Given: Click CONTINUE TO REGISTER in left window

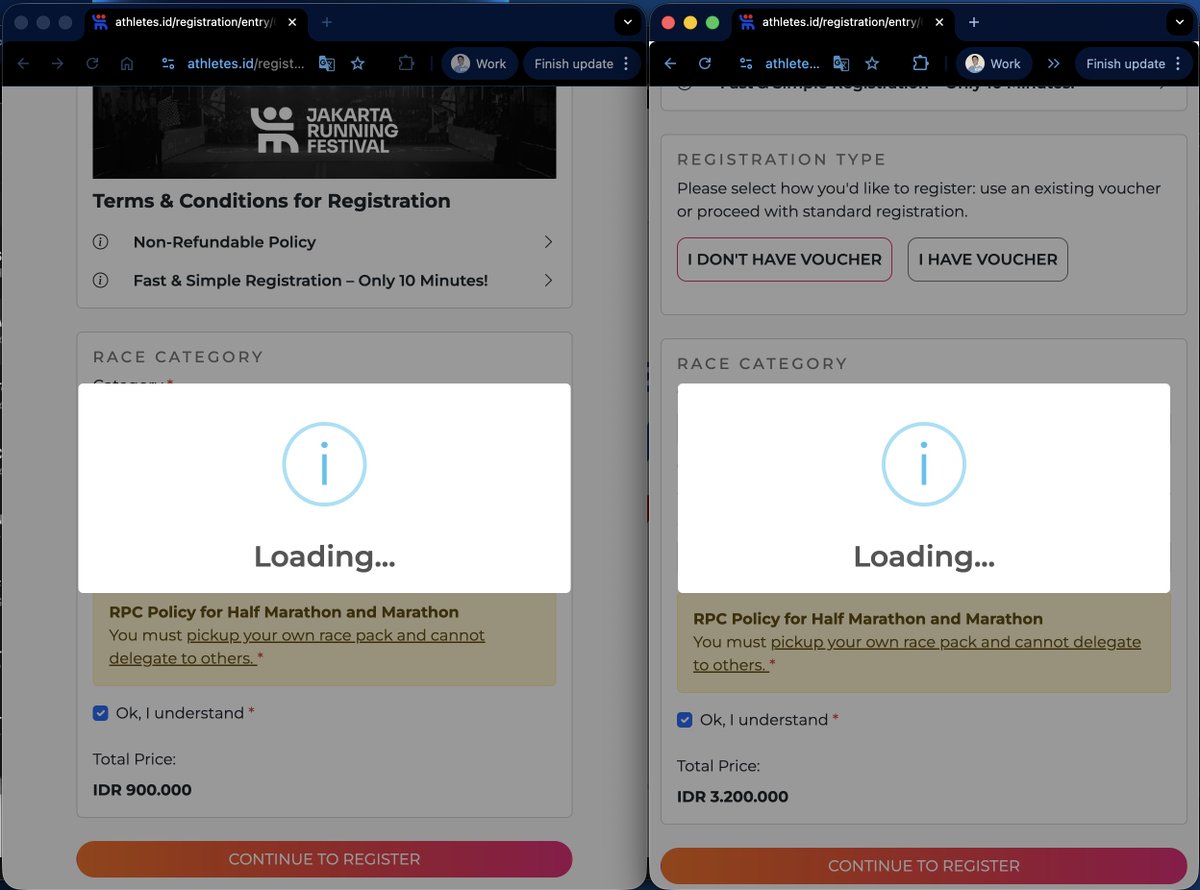Looking at the screenshot, I should [x=324, y=859].
